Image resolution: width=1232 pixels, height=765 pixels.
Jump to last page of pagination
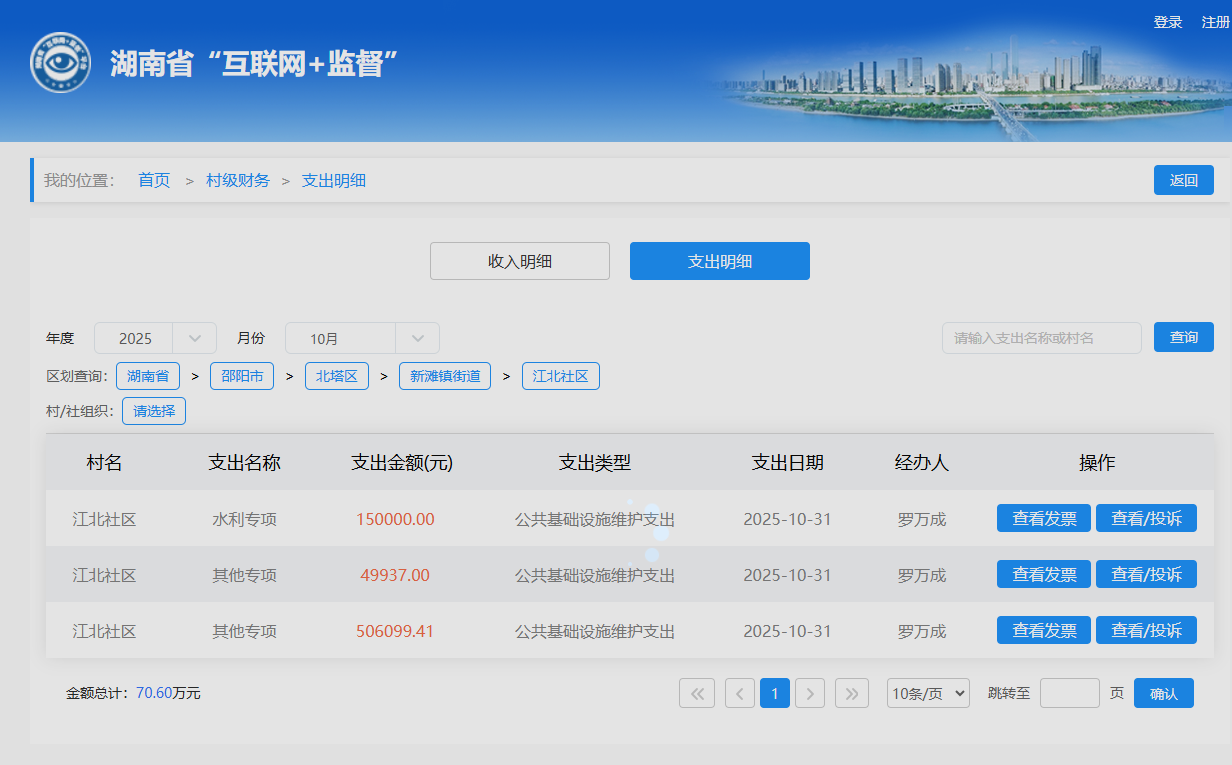pos(851,693)
